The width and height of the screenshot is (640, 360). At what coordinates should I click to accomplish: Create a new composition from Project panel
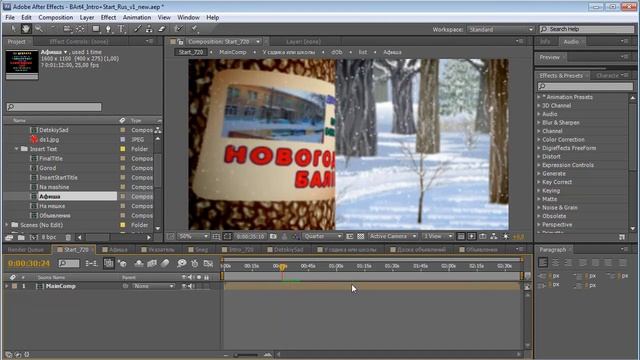pyautogui.click(x=34, y=237)
